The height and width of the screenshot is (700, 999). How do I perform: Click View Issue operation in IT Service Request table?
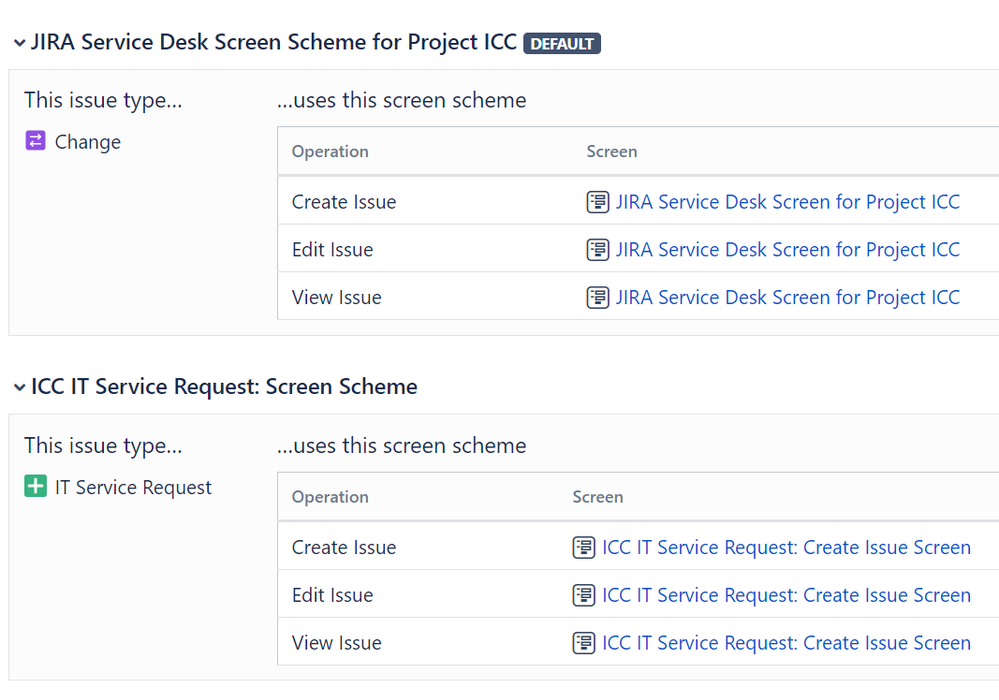tap(336, 643)
